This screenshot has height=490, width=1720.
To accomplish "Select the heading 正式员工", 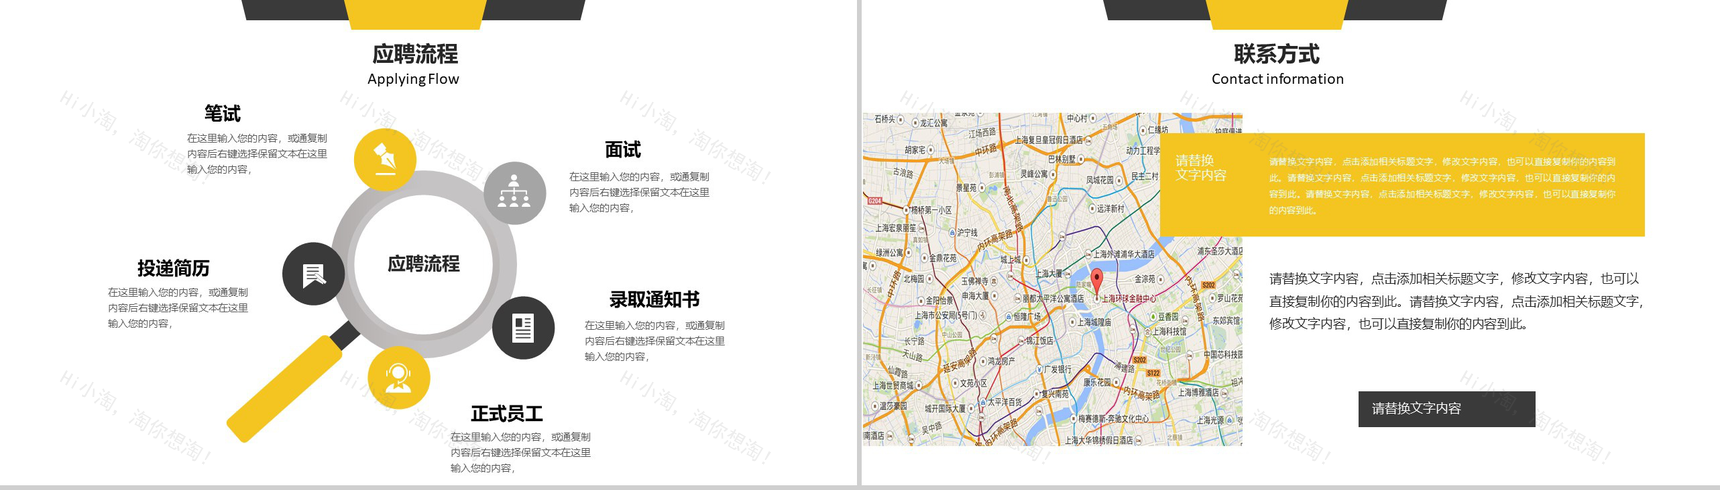I will coord(507,413).
